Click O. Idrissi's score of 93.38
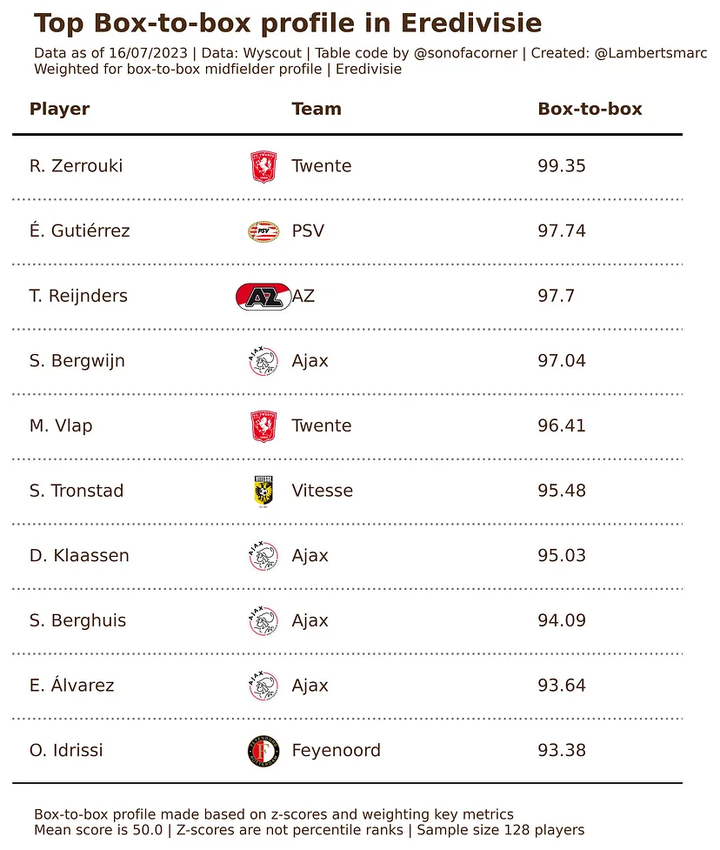This screenshot has width=720, height=850. [x=561, y=750]
